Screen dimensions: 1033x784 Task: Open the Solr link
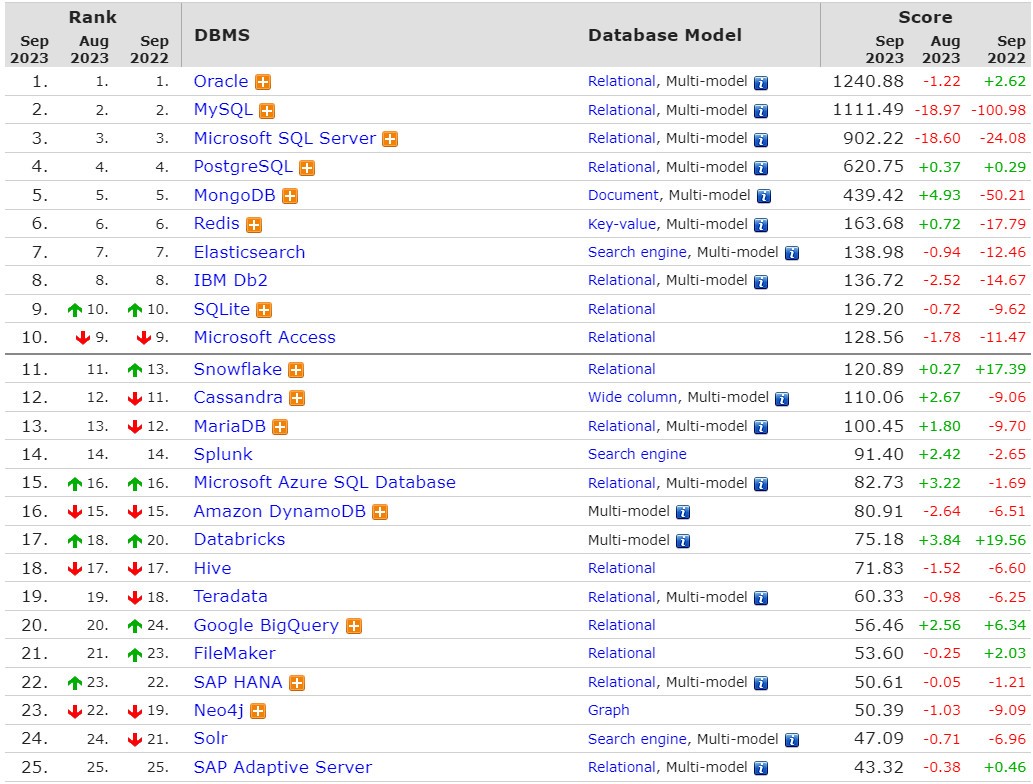210,739
